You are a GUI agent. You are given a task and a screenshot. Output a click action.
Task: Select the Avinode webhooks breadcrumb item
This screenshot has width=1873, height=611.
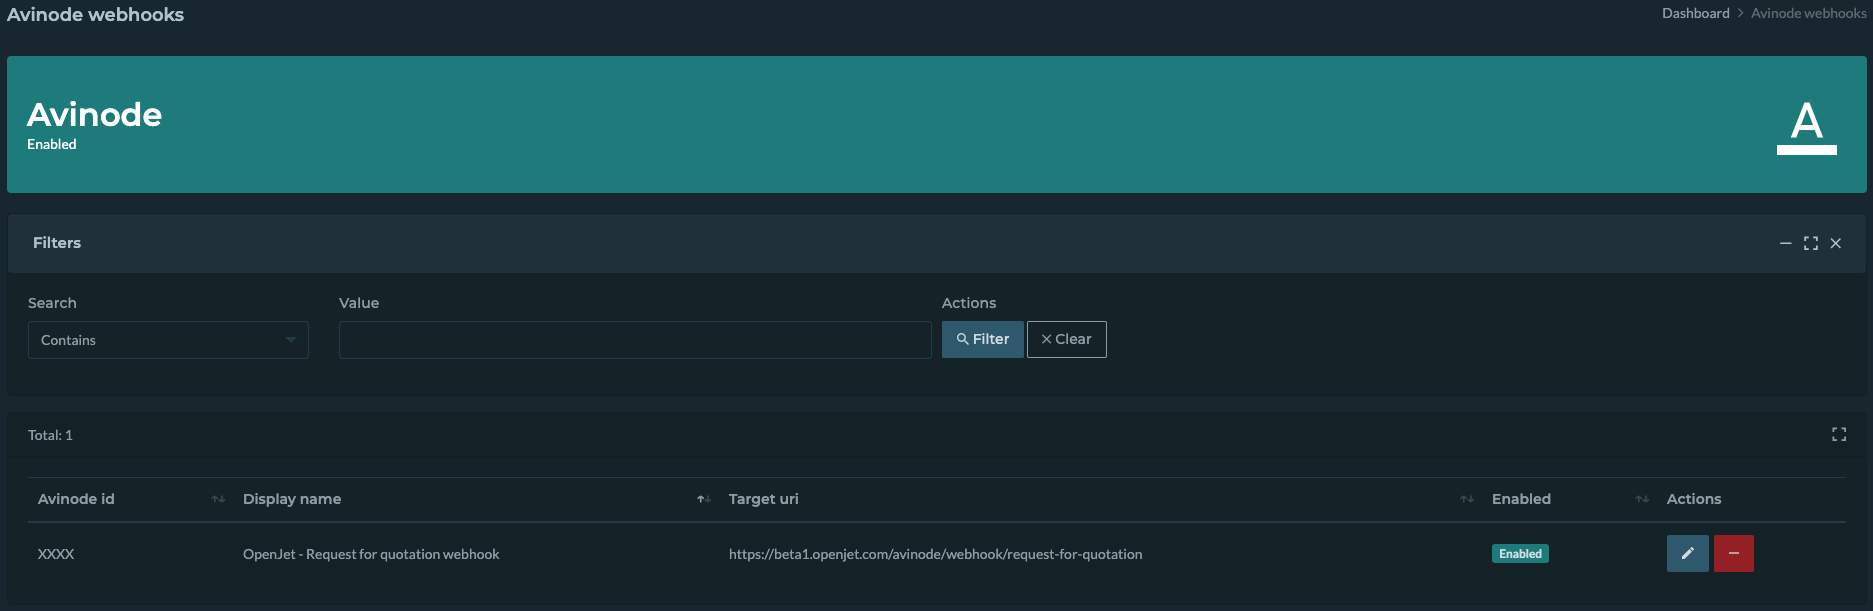[1808, 13]
